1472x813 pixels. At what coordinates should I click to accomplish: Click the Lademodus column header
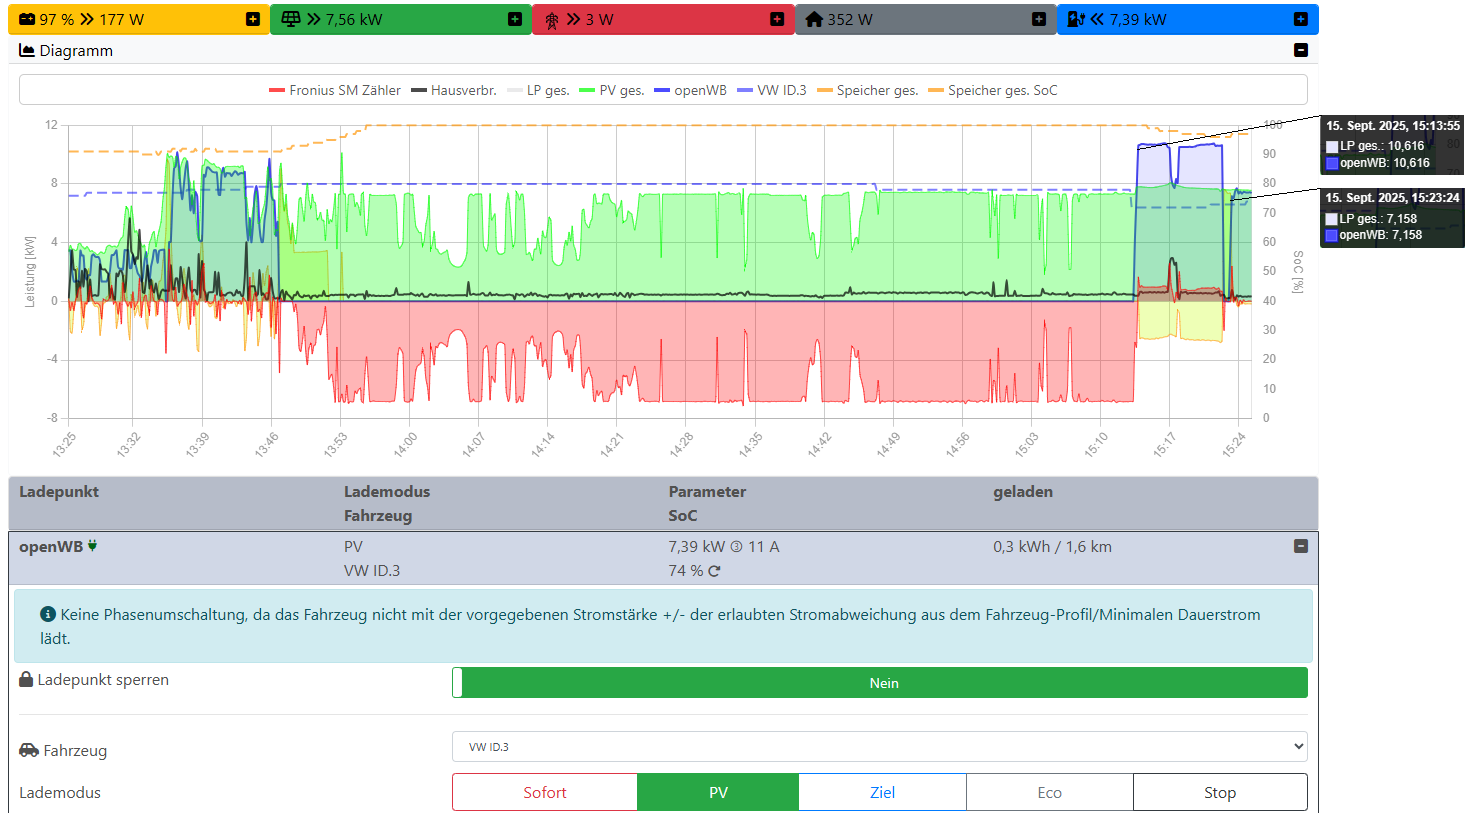(387, 492)
